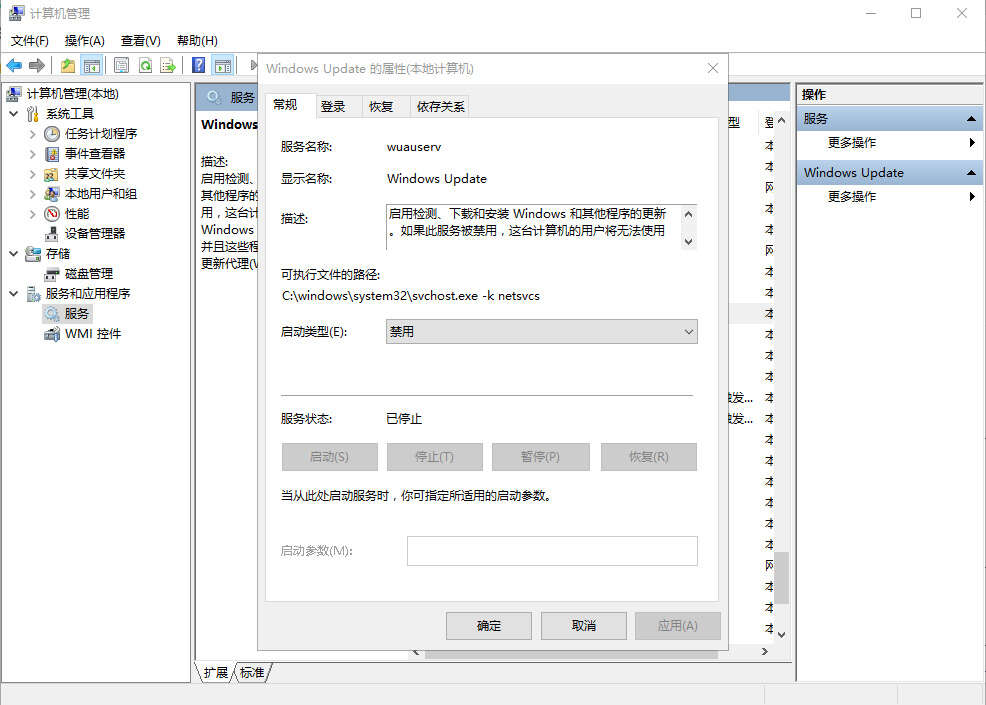Open the blue Help question mark icon
The image size is (986, 705).
click(x=199, y=65)
